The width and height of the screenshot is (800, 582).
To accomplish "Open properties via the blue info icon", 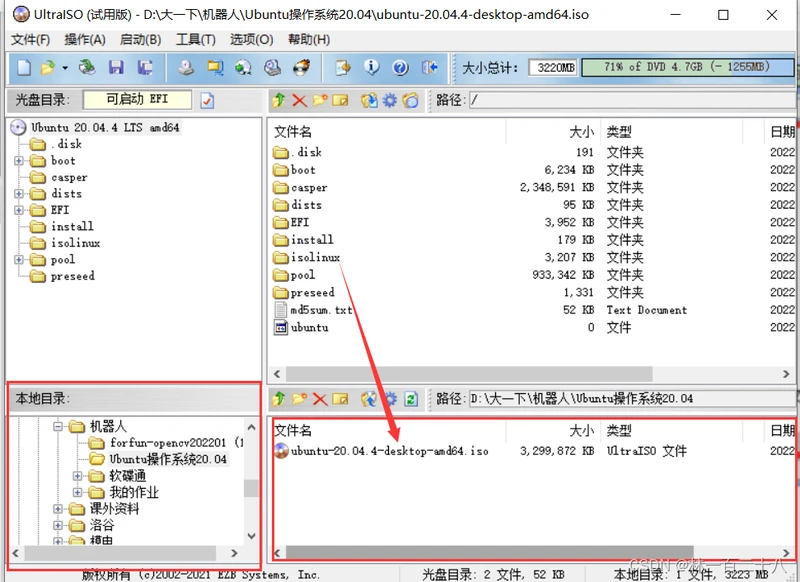I will click(x=371, y=67).
